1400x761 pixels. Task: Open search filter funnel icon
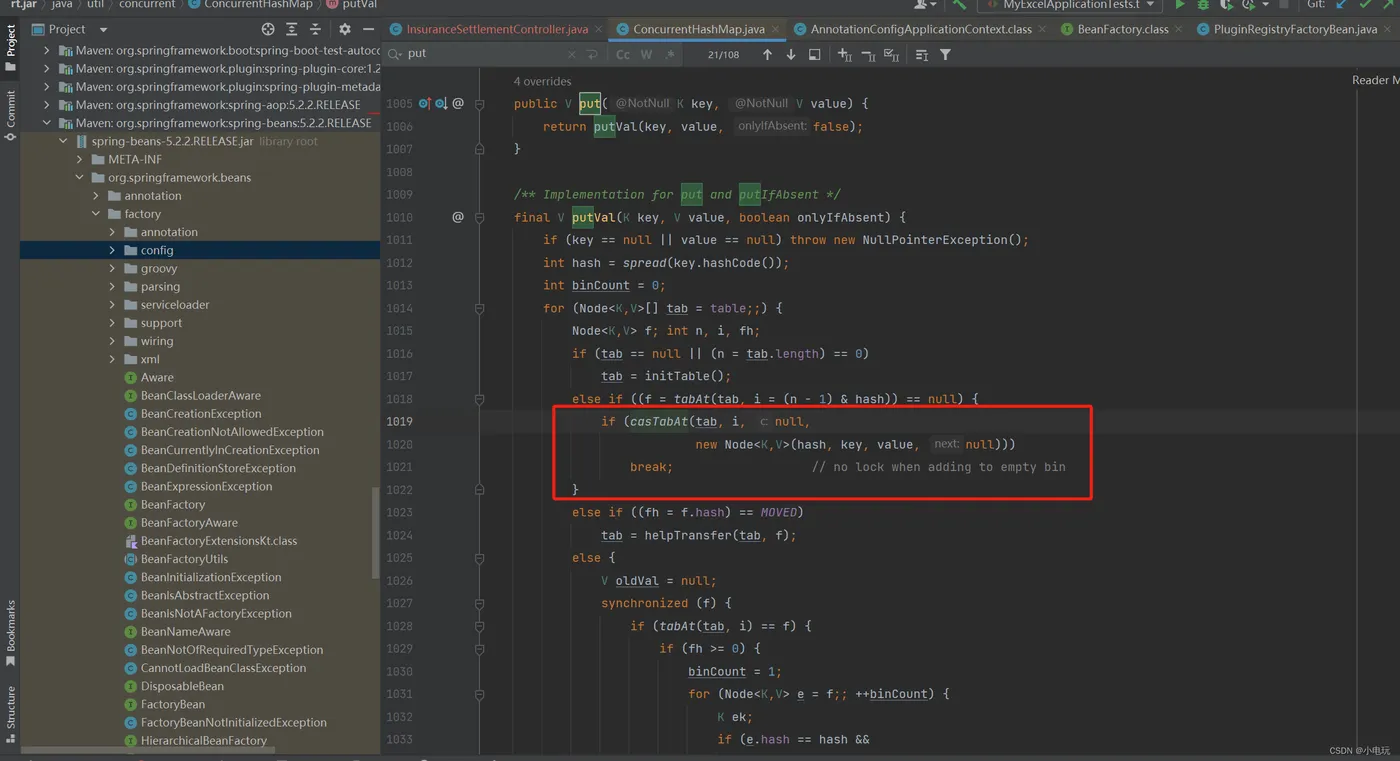tap(945, 55)
